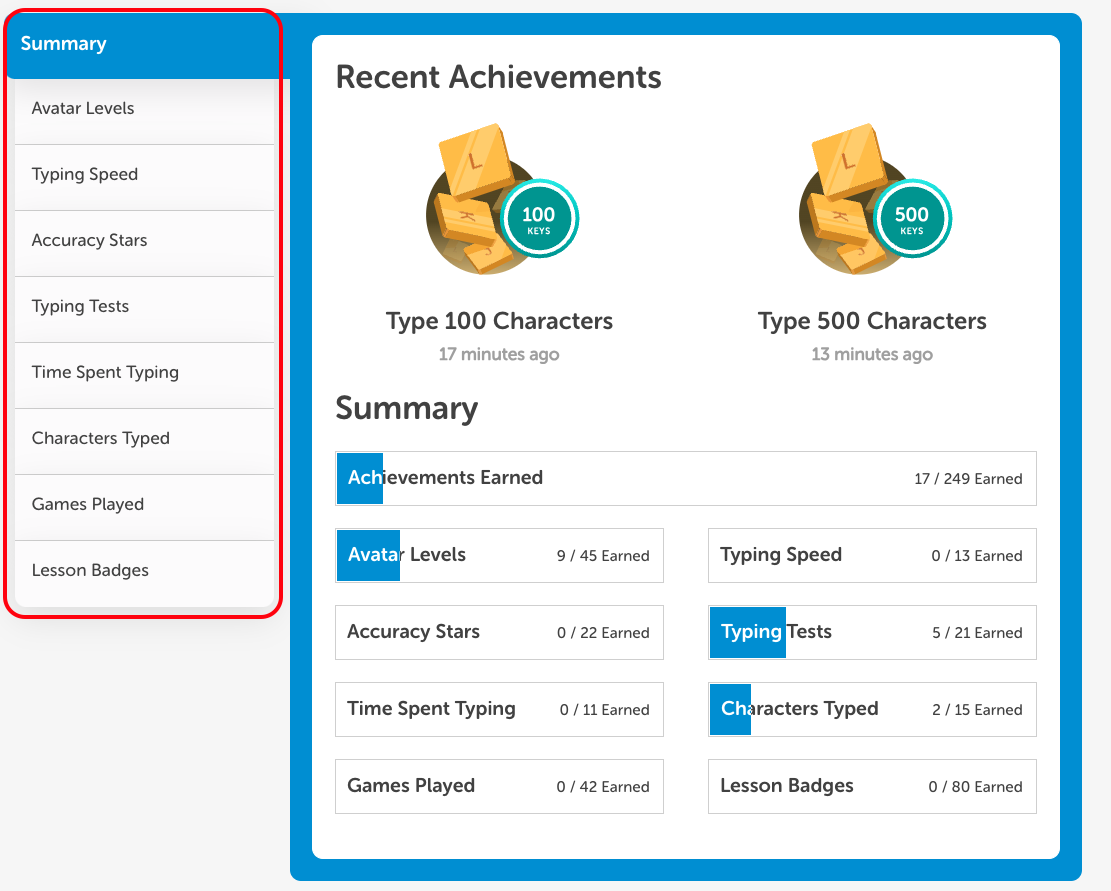
Task: Open Avatar Levels in the sidebar
Action: pyautogui.click(x=144, y=108)
